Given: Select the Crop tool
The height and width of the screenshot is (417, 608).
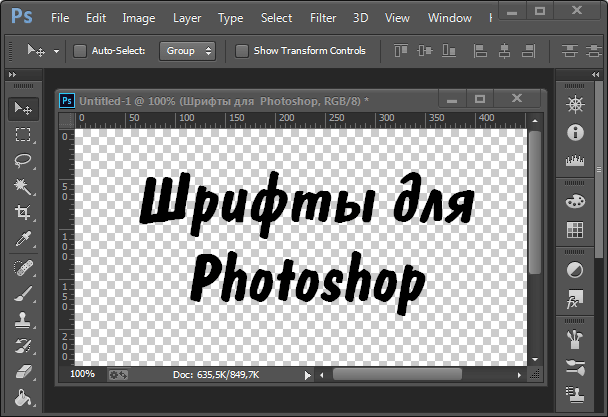Looking at the screenshot, I should (x=23, y=212).
